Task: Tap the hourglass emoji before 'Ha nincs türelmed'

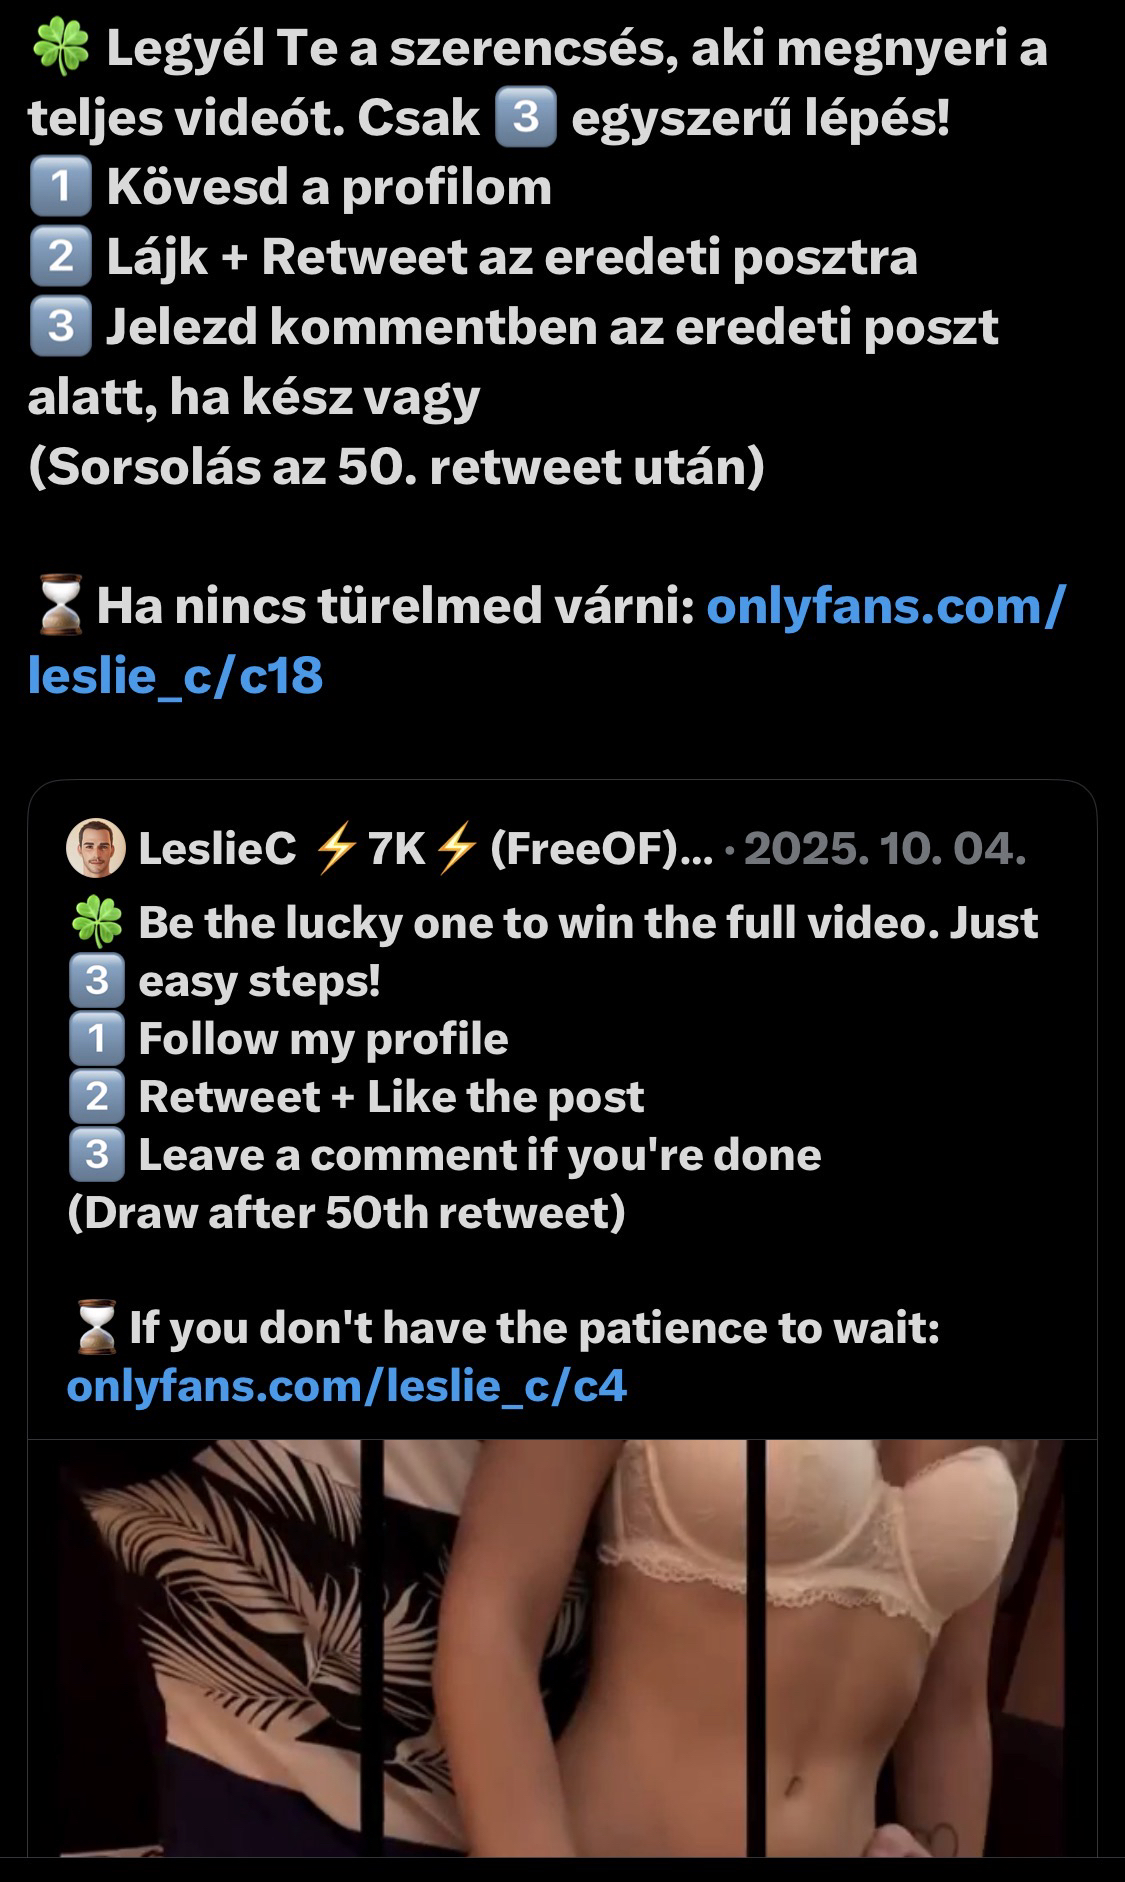Action: (x=60, y=607)
